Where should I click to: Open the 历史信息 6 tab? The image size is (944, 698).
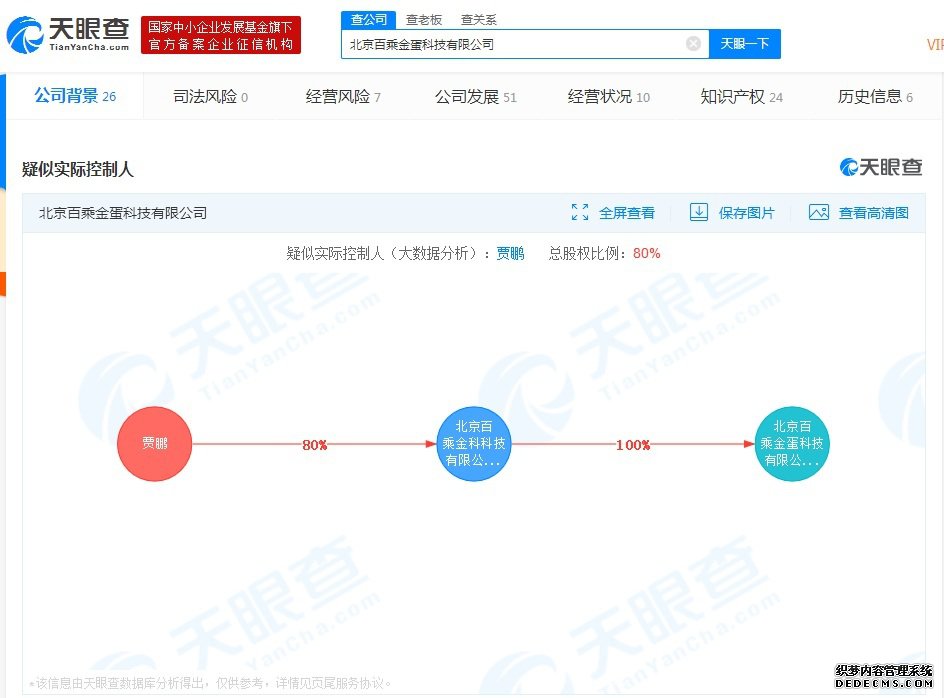pyautogui.click(x=875, y=96)
